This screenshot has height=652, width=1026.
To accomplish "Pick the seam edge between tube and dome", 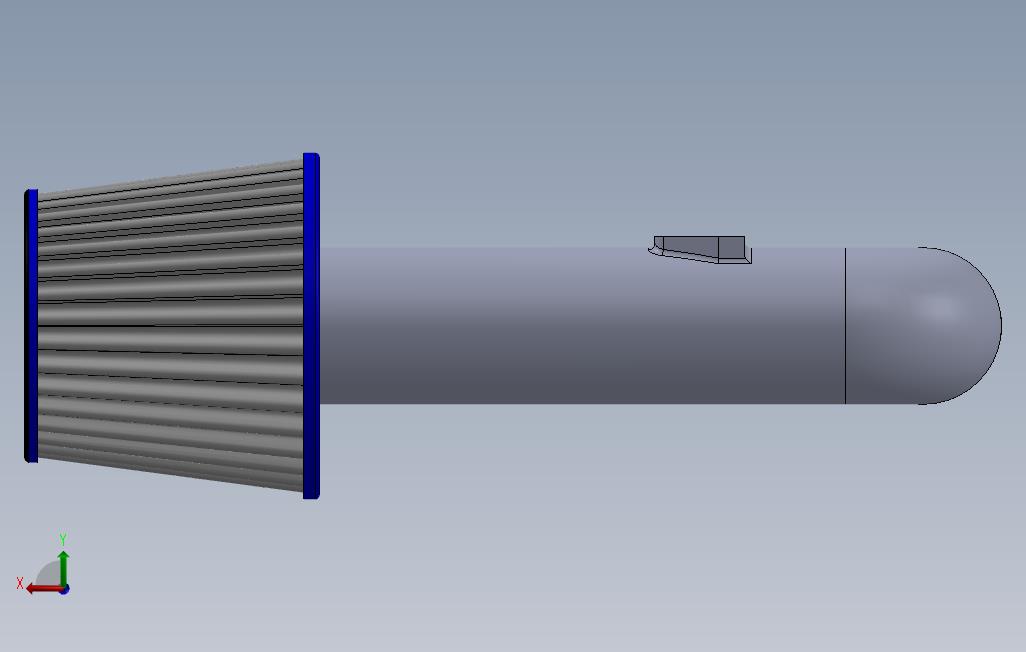I will 845,325.
